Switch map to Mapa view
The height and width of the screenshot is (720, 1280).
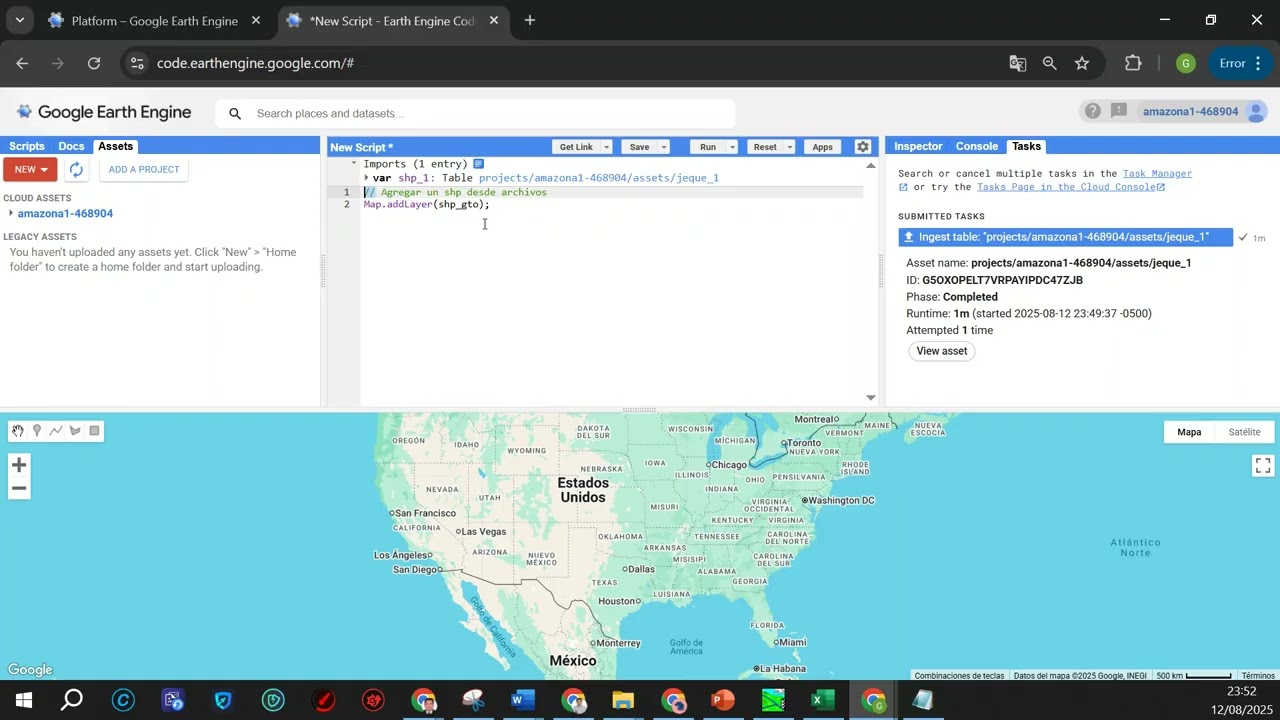tap(1189, 432)
